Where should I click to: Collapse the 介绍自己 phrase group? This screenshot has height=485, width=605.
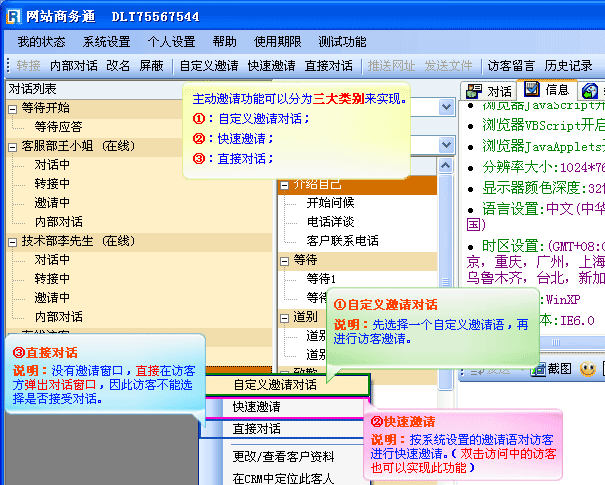click(284, 184)
